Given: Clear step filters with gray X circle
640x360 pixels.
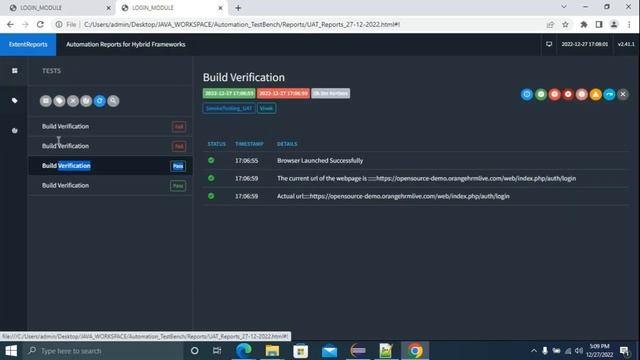Looking at the screenshot, I should coord(623,94).
